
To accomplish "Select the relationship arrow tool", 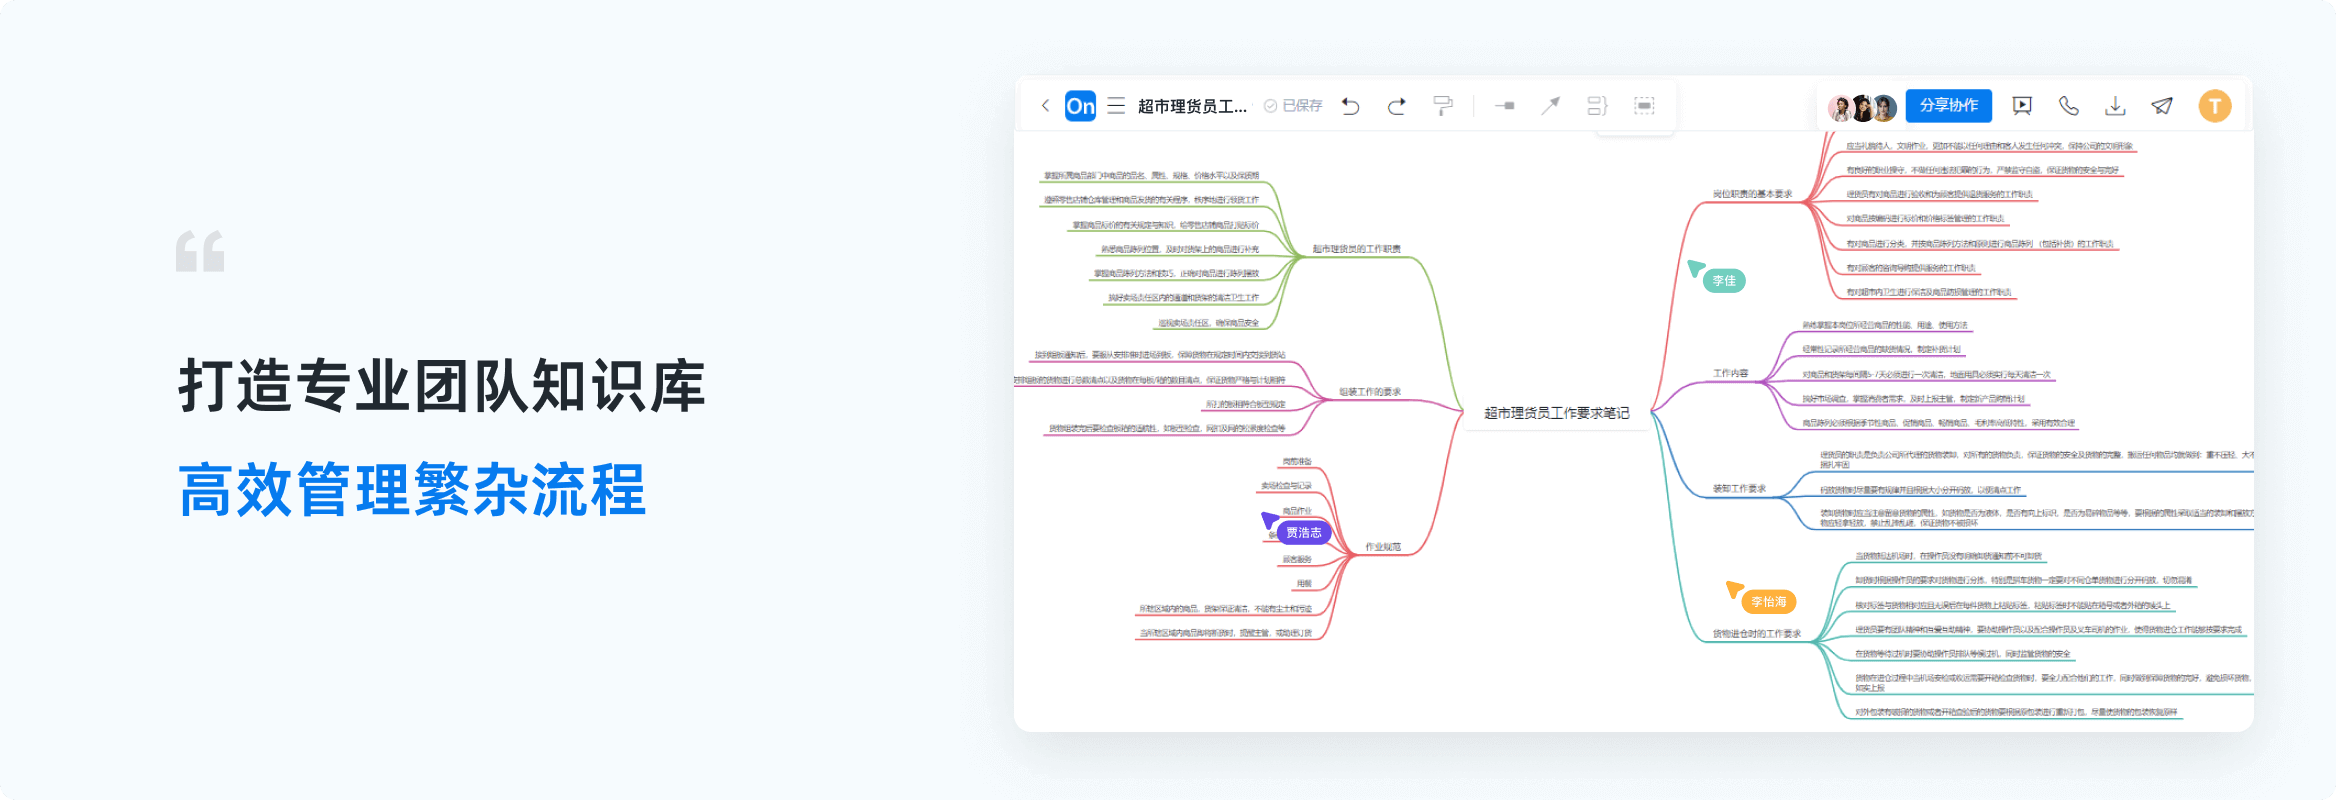I will [1550, 106].
